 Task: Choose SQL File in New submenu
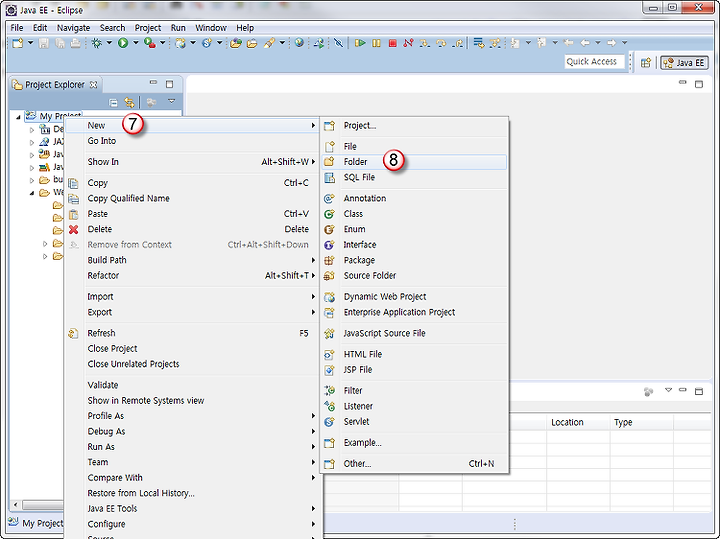point(414,178)
